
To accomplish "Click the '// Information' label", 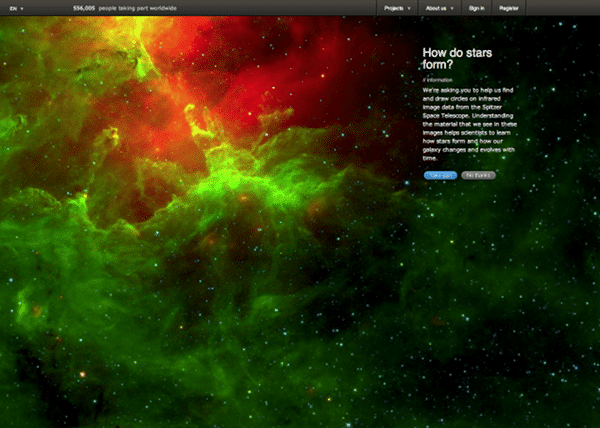I will [x=437, y=77].
